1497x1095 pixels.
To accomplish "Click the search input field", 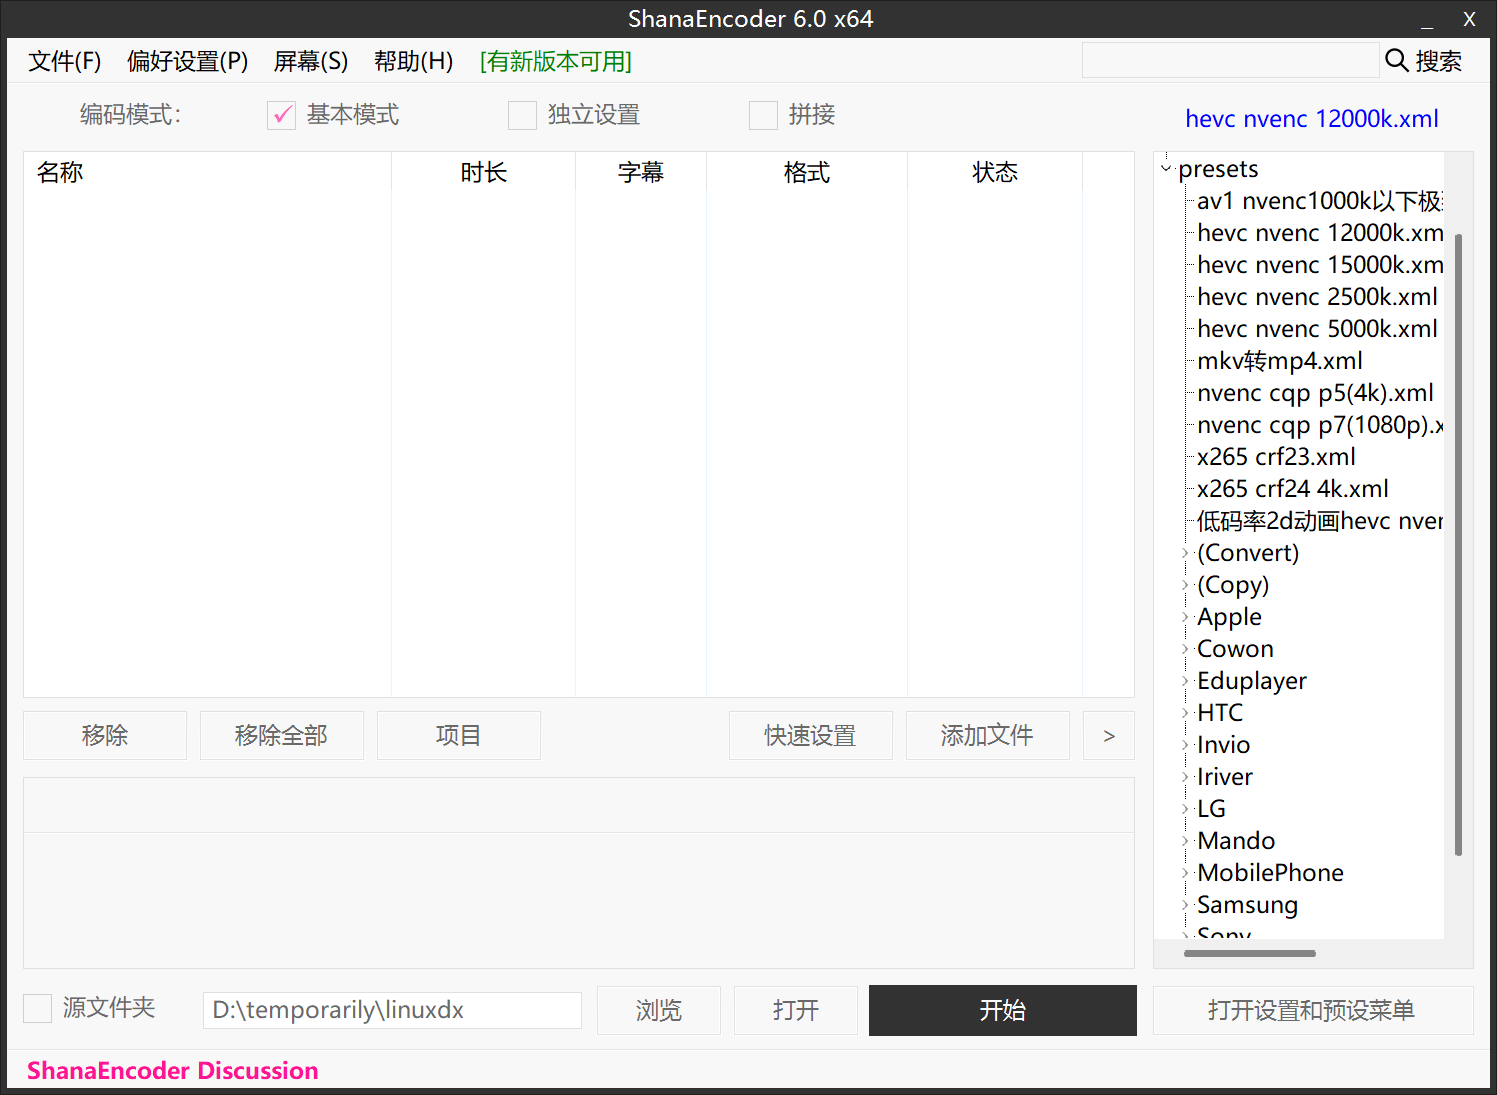I will click(1230, 60).
